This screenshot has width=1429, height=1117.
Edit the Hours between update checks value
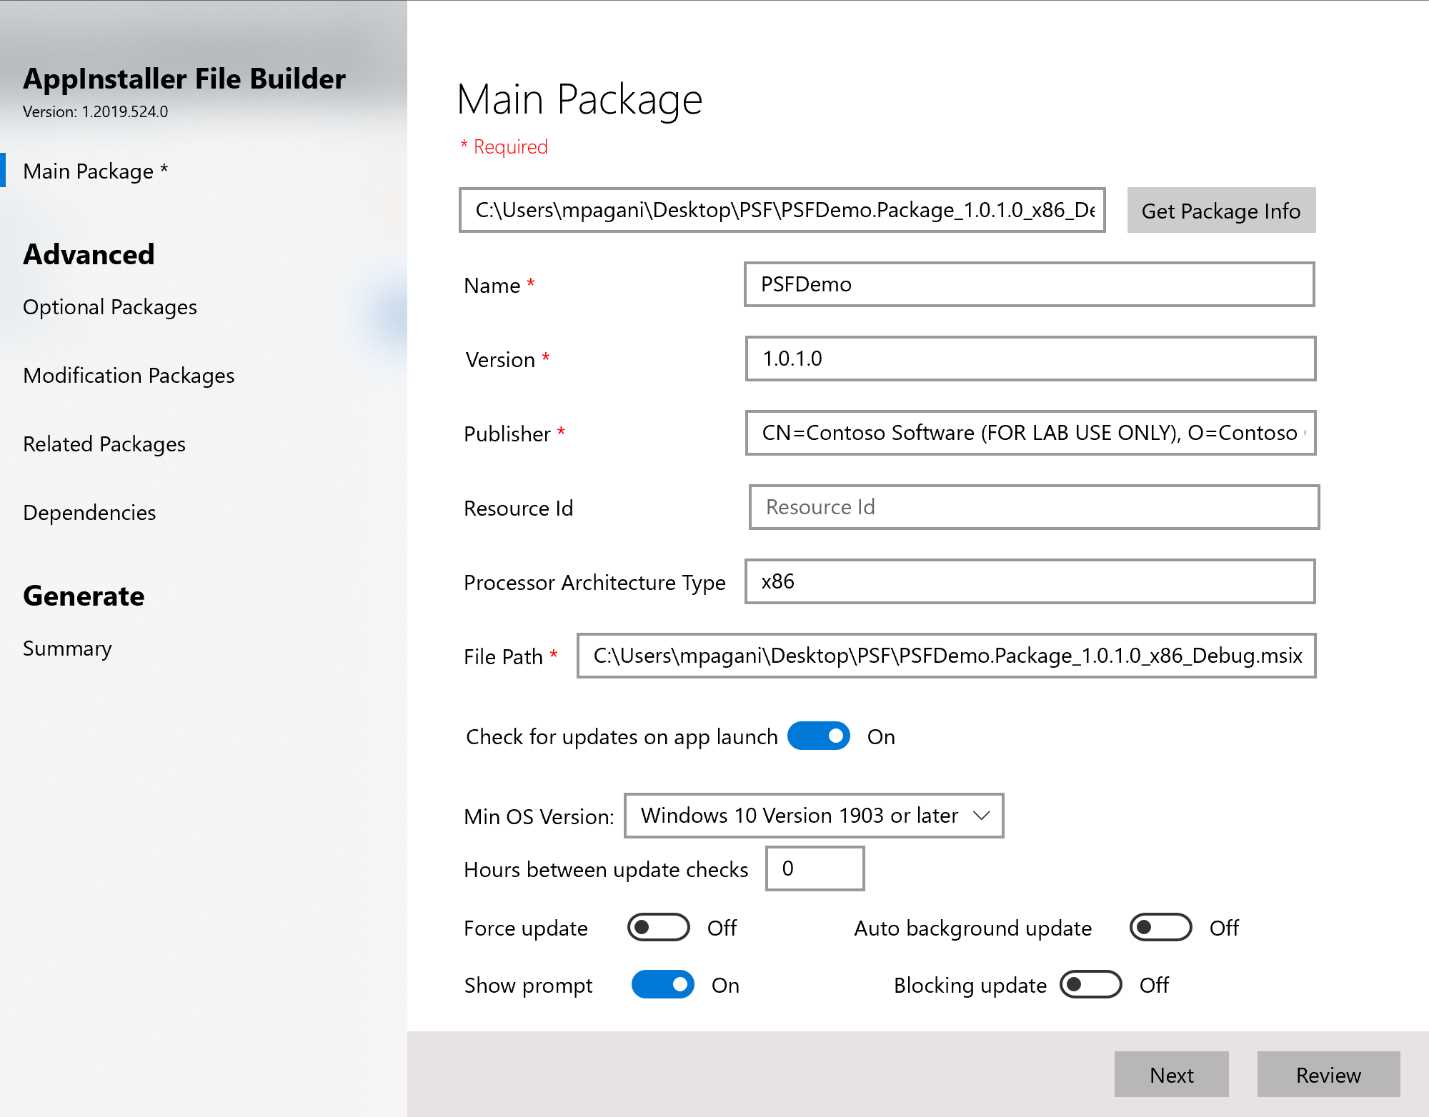pos(814,868)
